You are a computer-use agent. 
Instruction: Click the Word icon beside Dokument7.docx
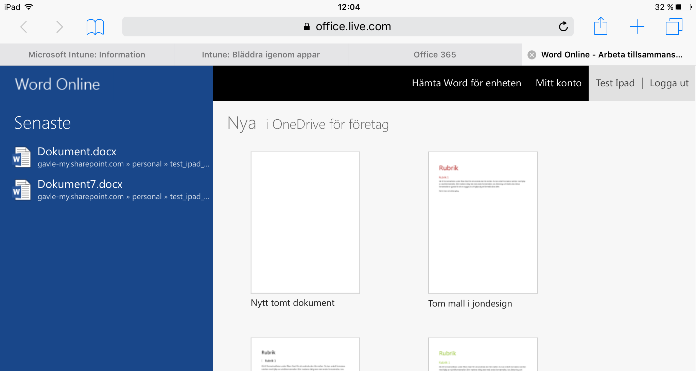[22, 190]
